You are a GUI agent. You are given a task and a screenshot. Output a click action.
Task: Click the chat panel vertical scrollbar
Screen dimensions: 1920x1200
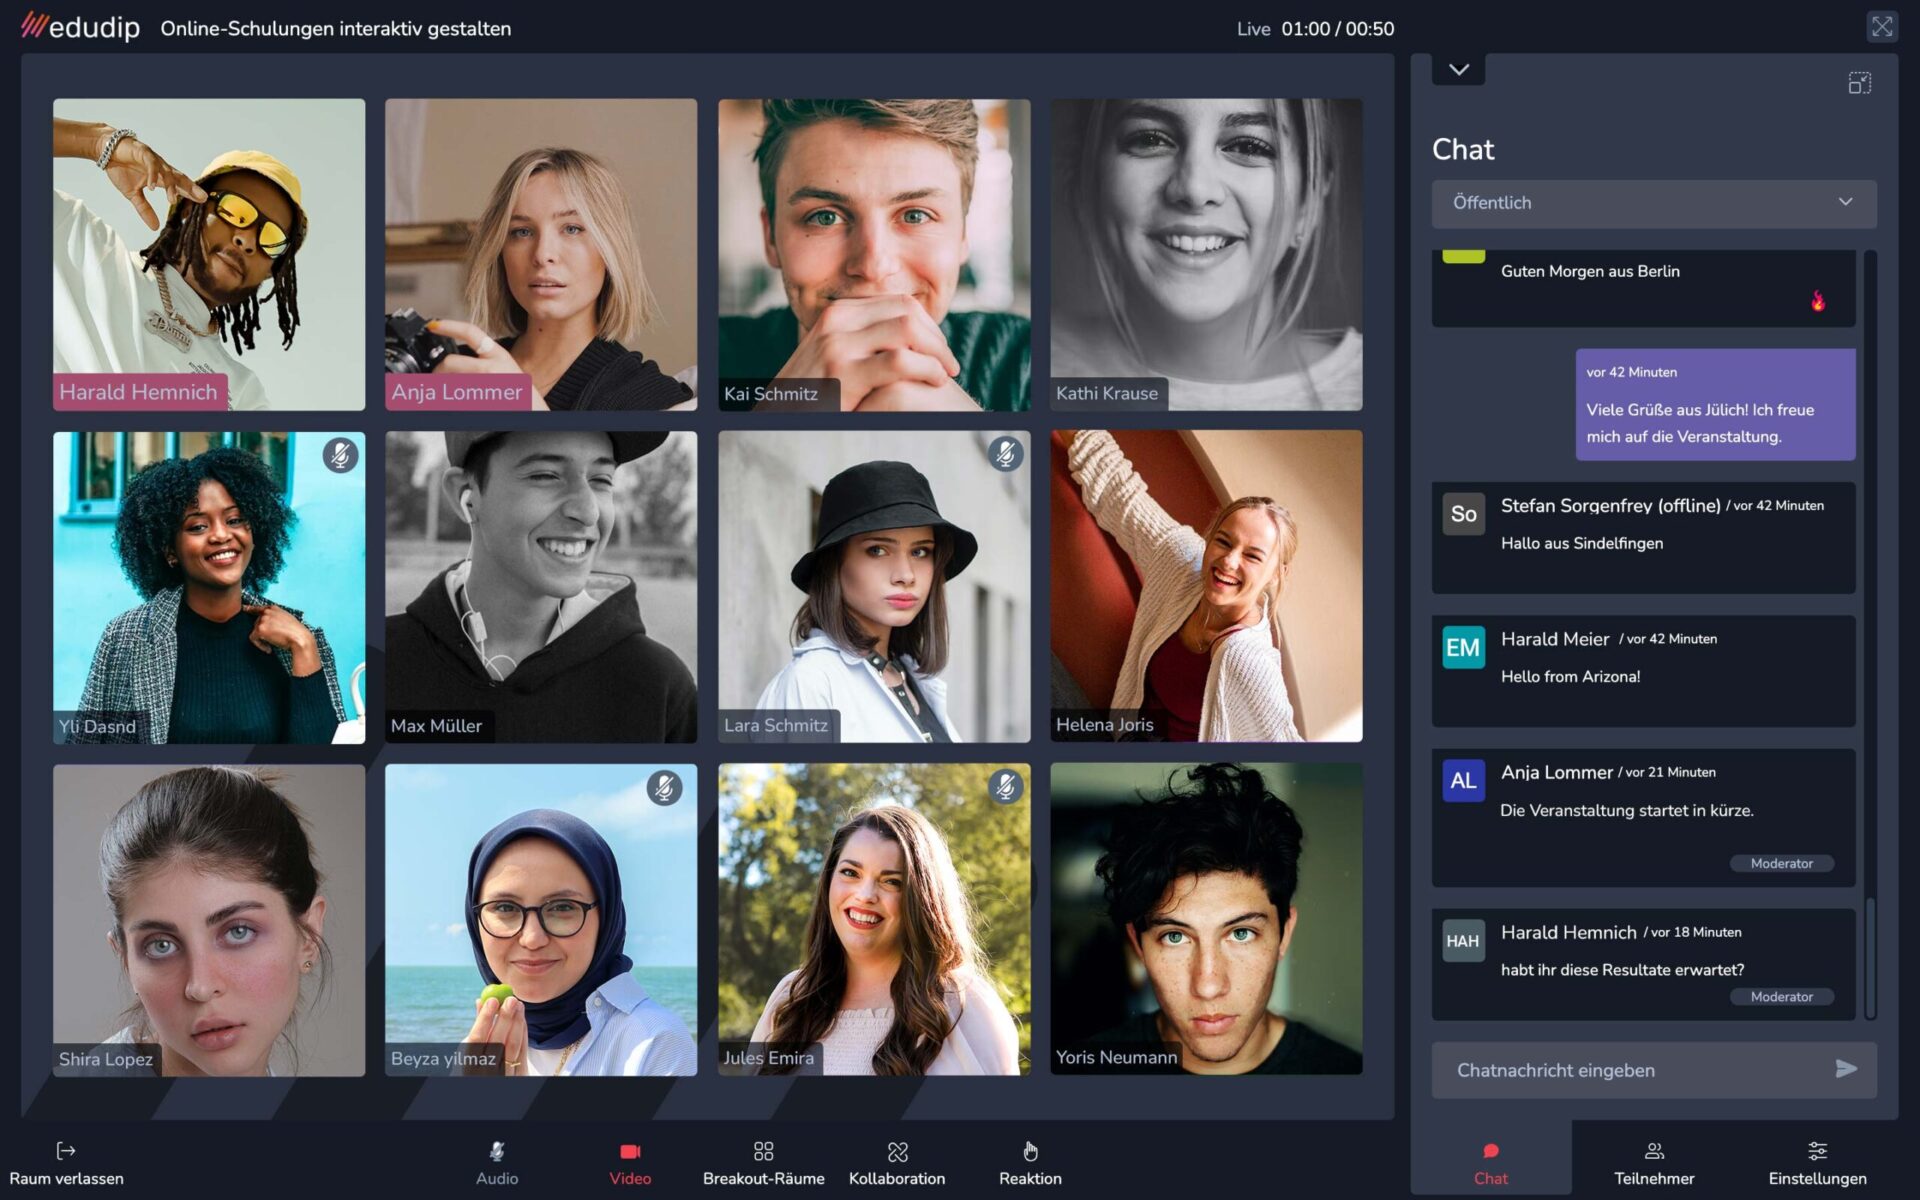tap(1869, 955)
